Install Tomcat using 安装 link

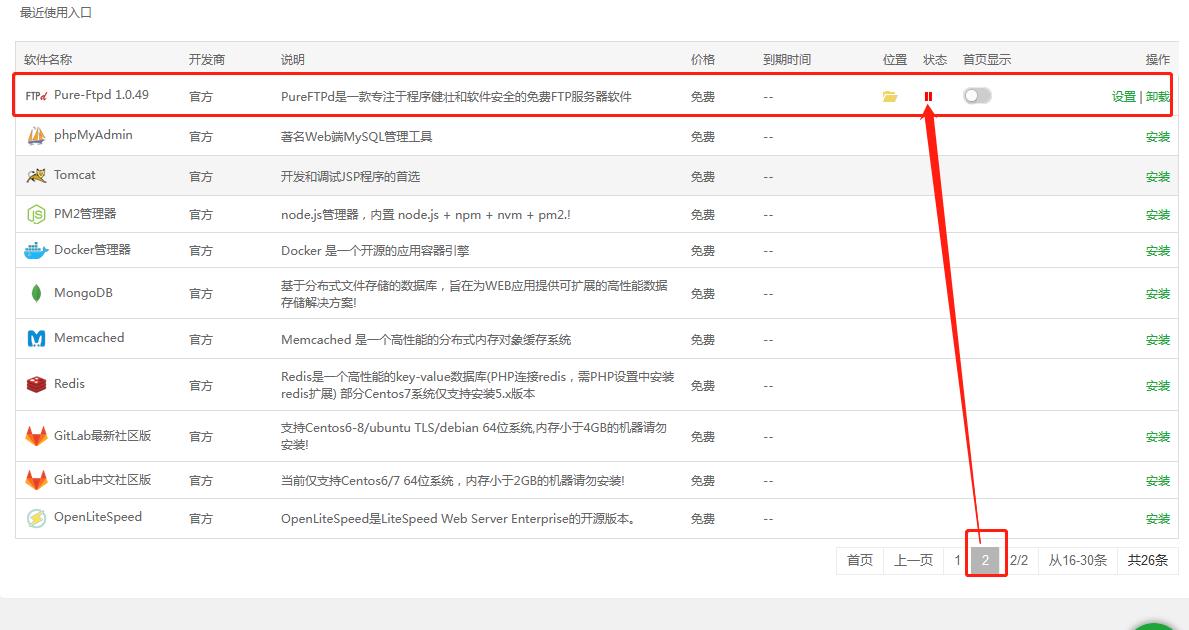point(1158,177)
